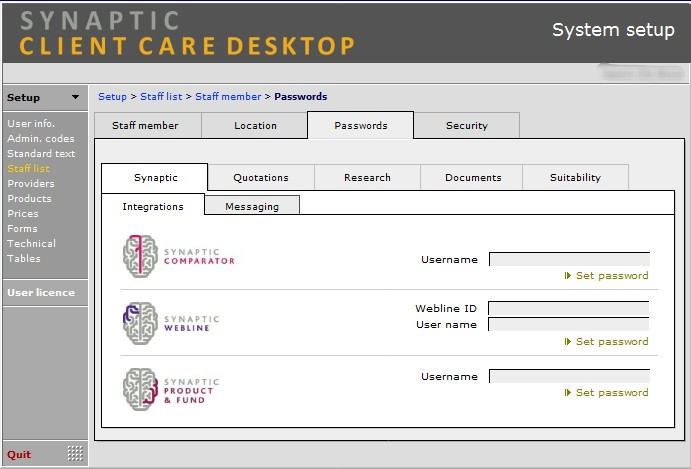The height and width of the screenshot is (469, 691).
Task: Select Staff list in the sidebar
Action: coord(28,168)
